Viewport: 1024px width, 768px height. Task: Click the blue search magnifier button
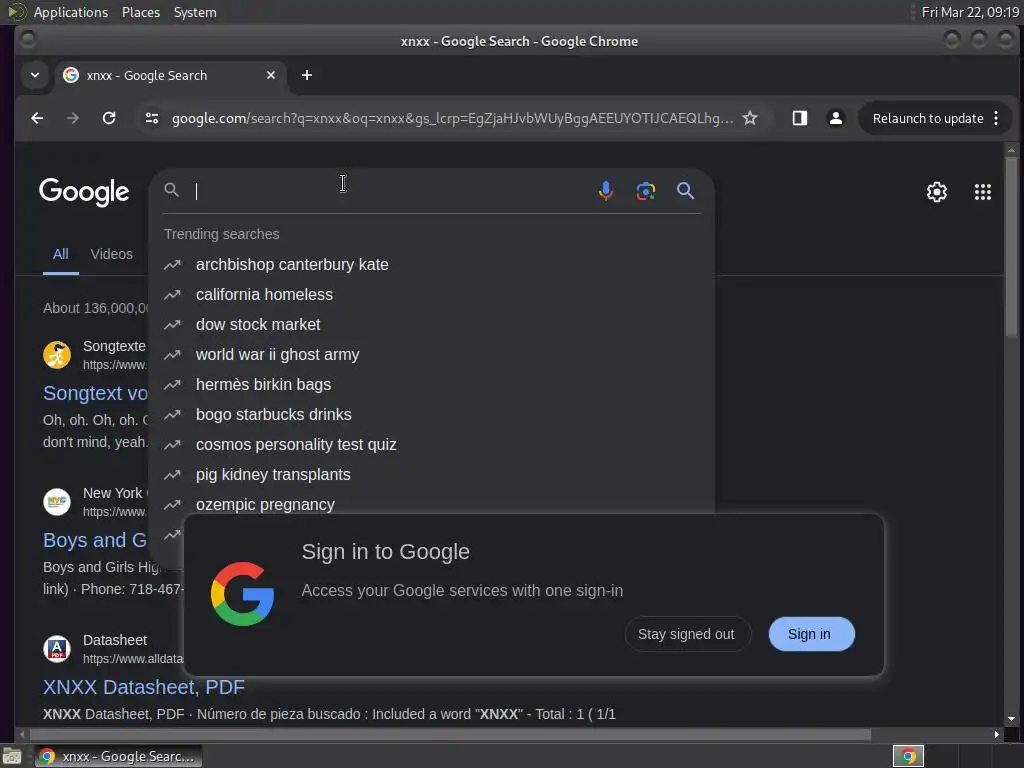(x=685, y=191)
